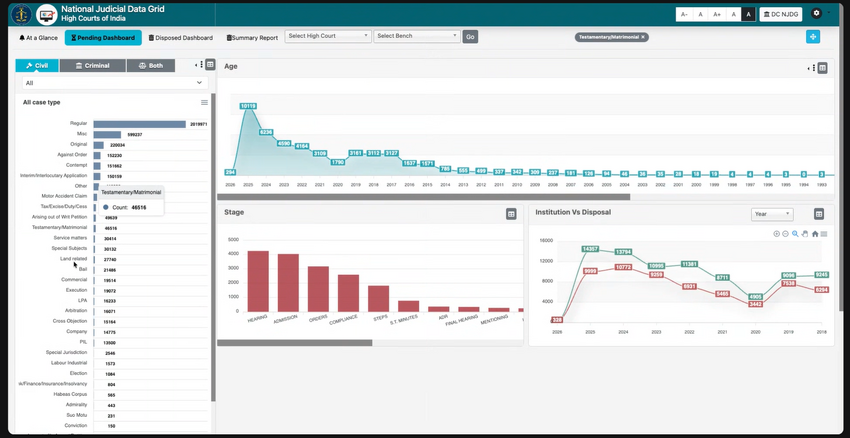Switch to Civil case filter
Viewport: 850px width, 438px height.
[x=37, y=65]
